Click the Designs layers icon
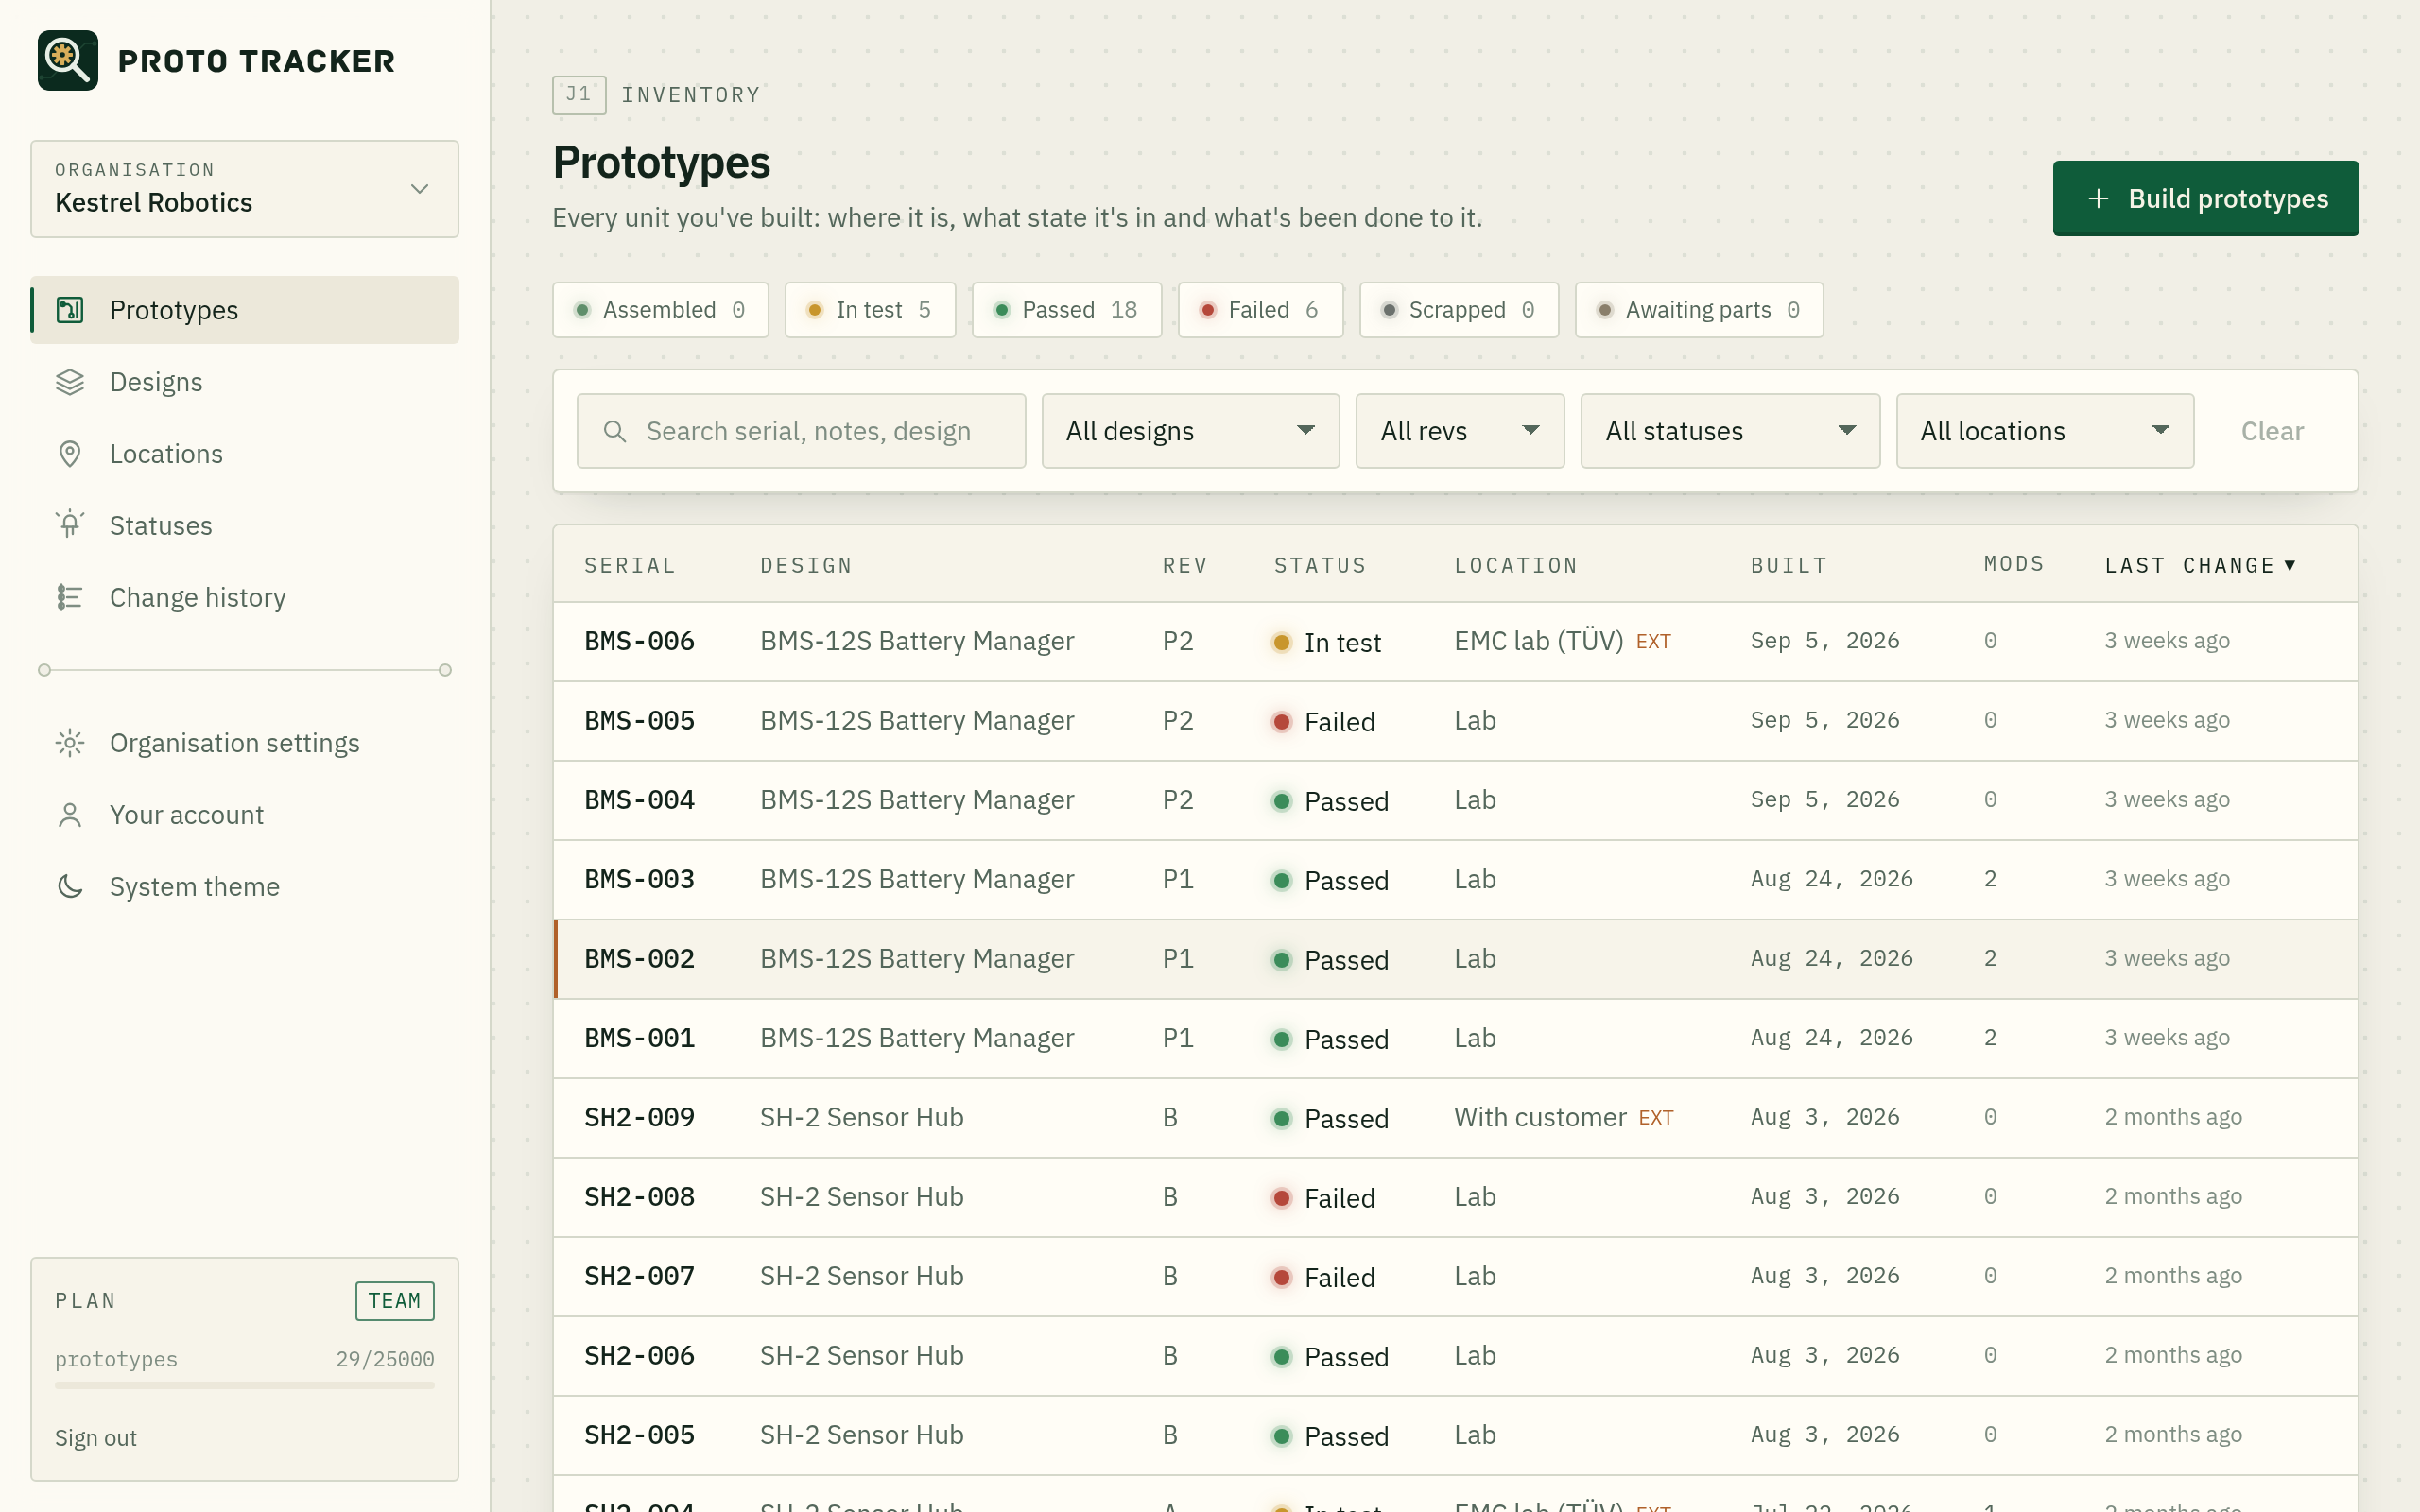 [70, 382]
